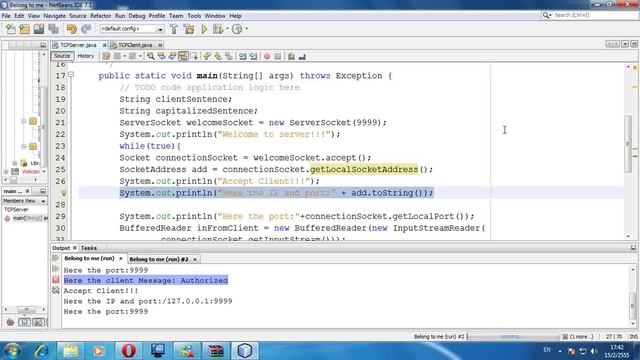Click the Debug Project icon
This screenshot has height=360, width=640.
click(x=218, y=29)
